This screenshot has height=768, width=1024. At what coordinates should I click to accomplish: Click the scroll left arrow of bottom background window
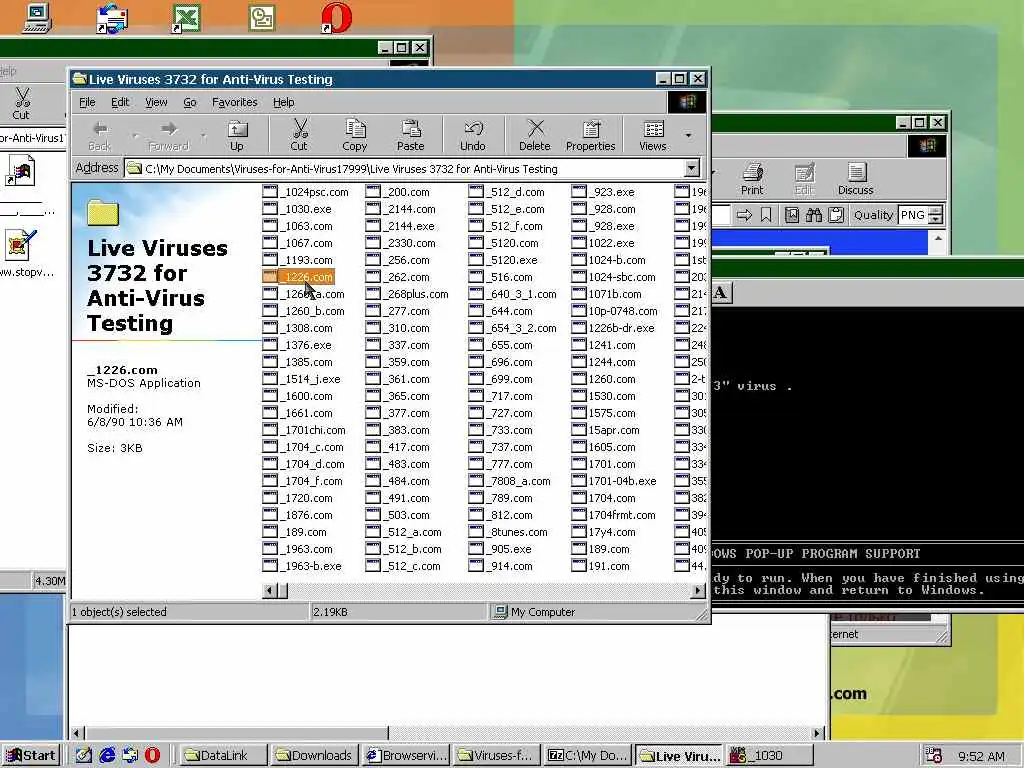[x=77, y=733]
